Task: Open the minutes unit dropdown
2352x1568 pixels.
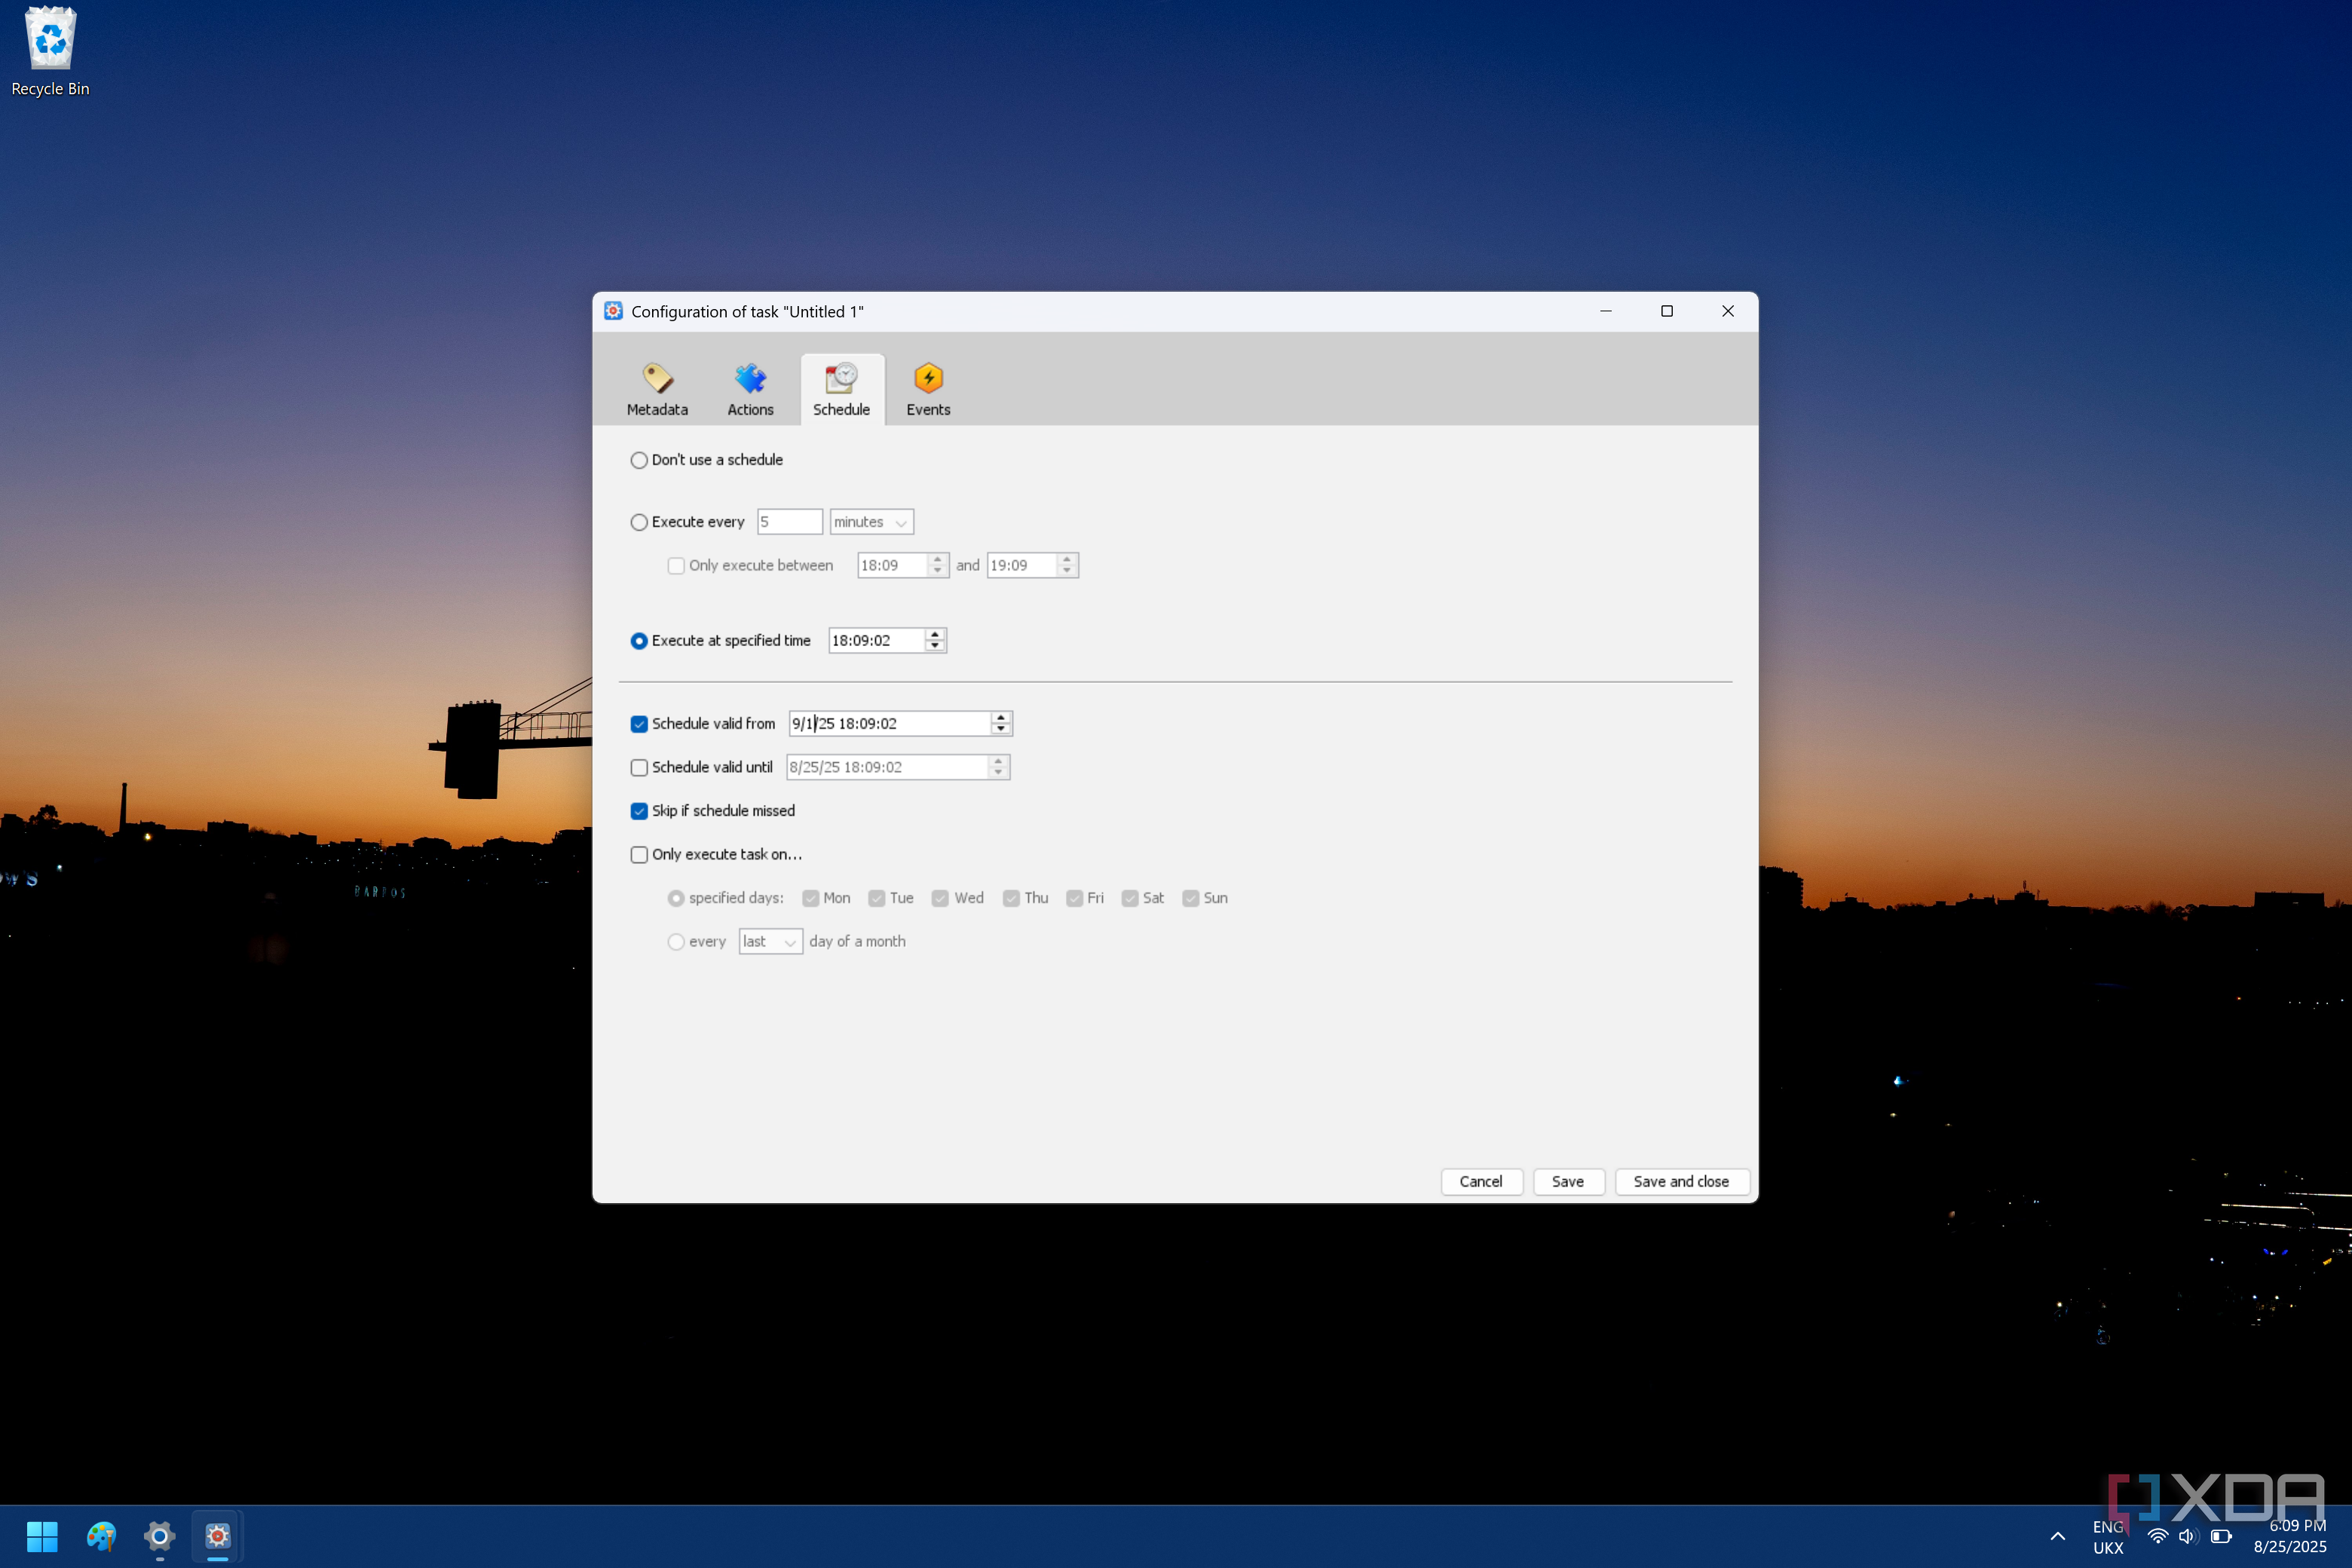Action: (x=871, y=522)
